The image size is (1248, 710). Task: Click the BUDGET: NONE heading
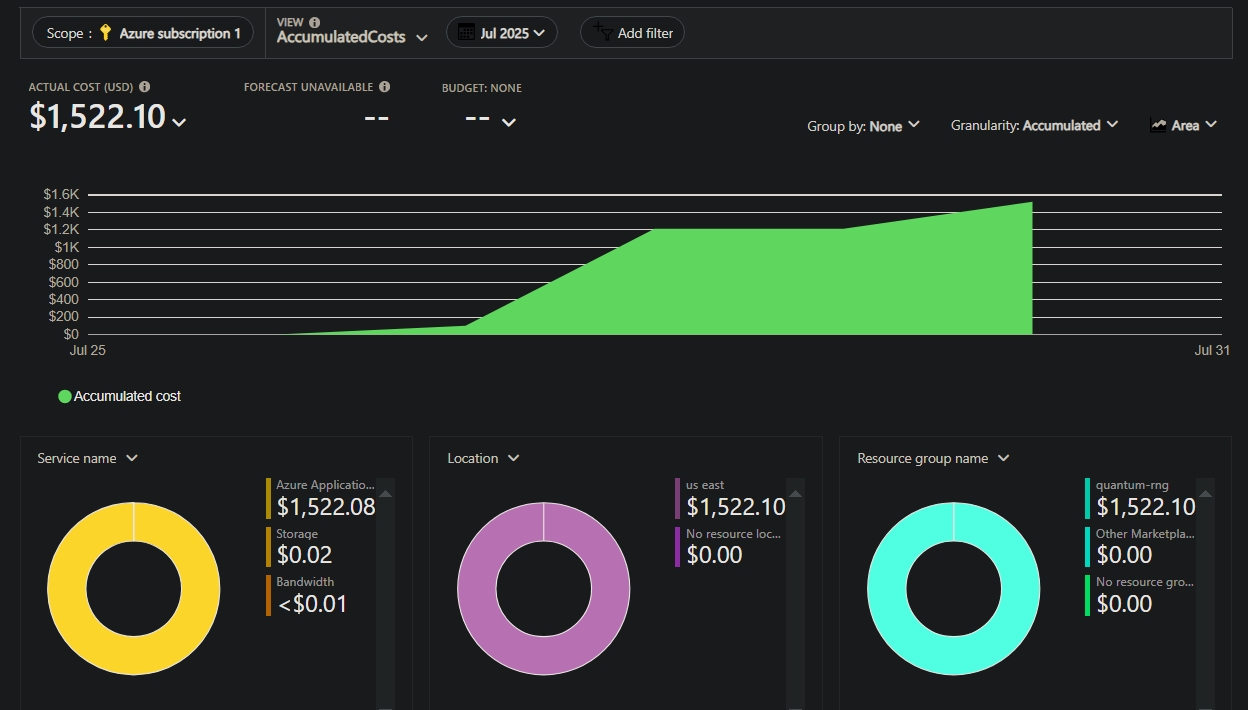click(482, 88)
